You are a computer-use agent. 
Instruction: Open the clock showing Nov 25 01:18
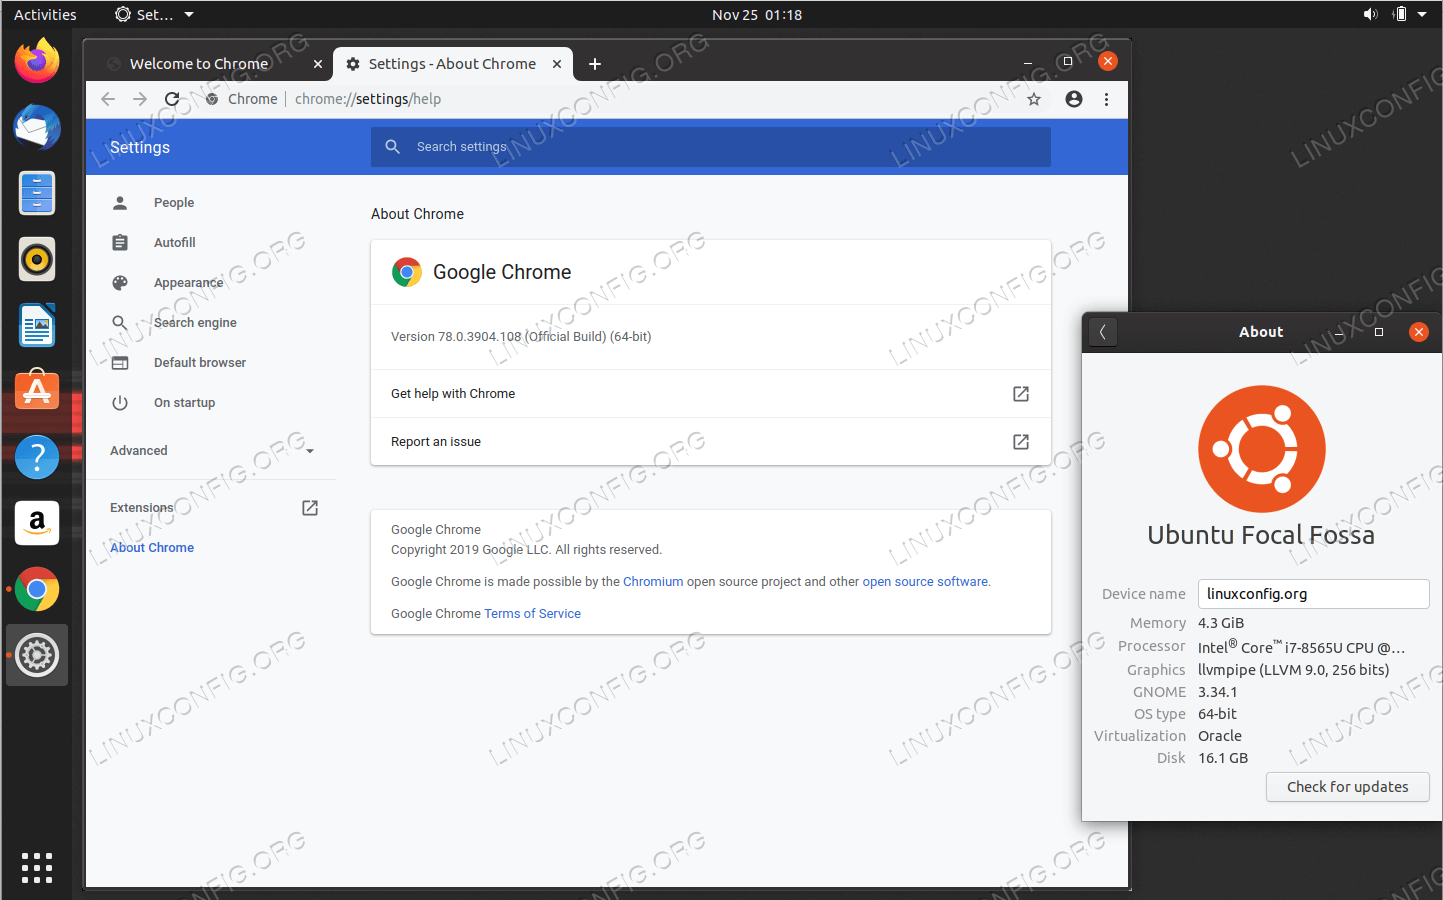[x=757, y=14]
